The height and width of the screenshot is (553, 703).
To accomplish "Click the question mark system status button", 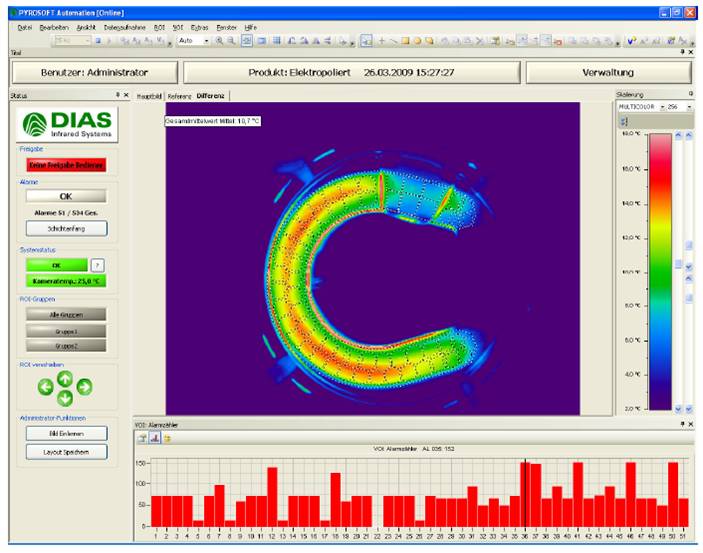I will point(97,265).
